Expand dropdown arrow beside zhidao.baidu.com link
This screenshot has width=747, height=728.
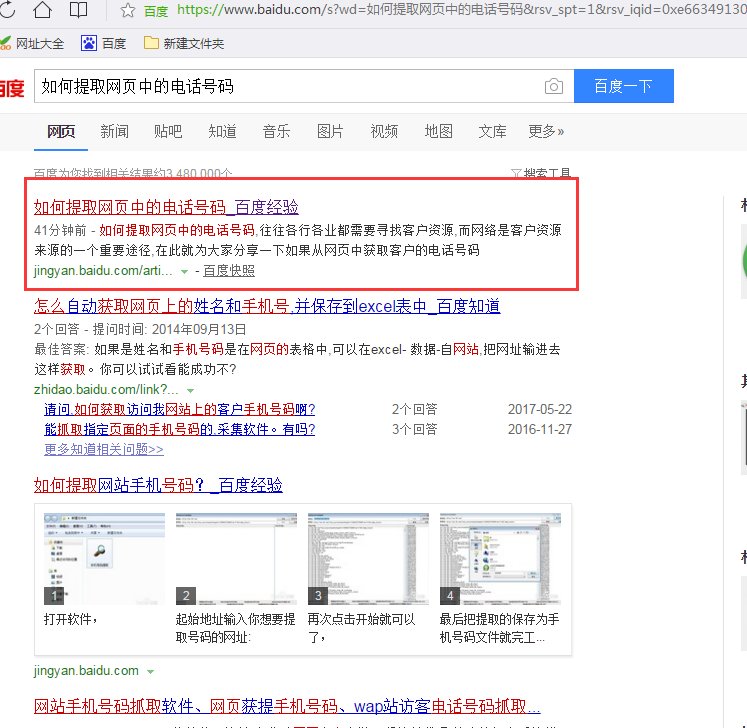[189, 390]
